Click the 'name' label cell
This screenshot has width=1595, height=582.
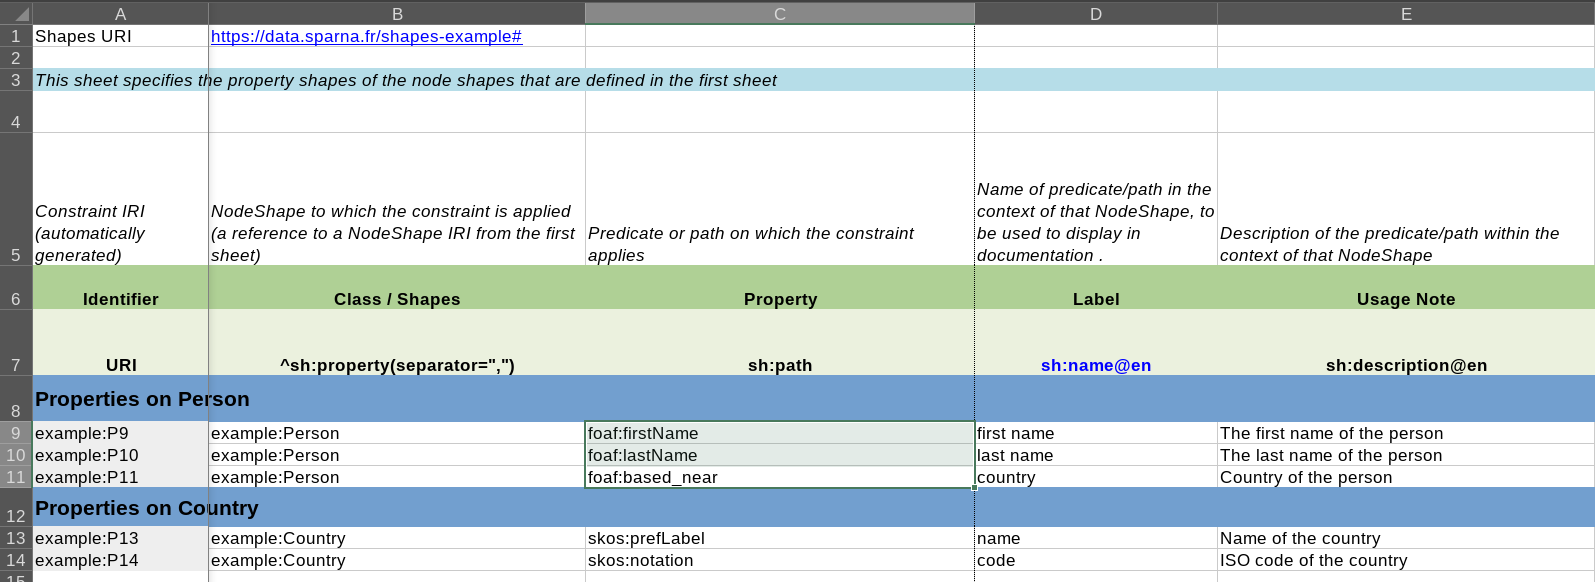click(x=1096, y=538)
